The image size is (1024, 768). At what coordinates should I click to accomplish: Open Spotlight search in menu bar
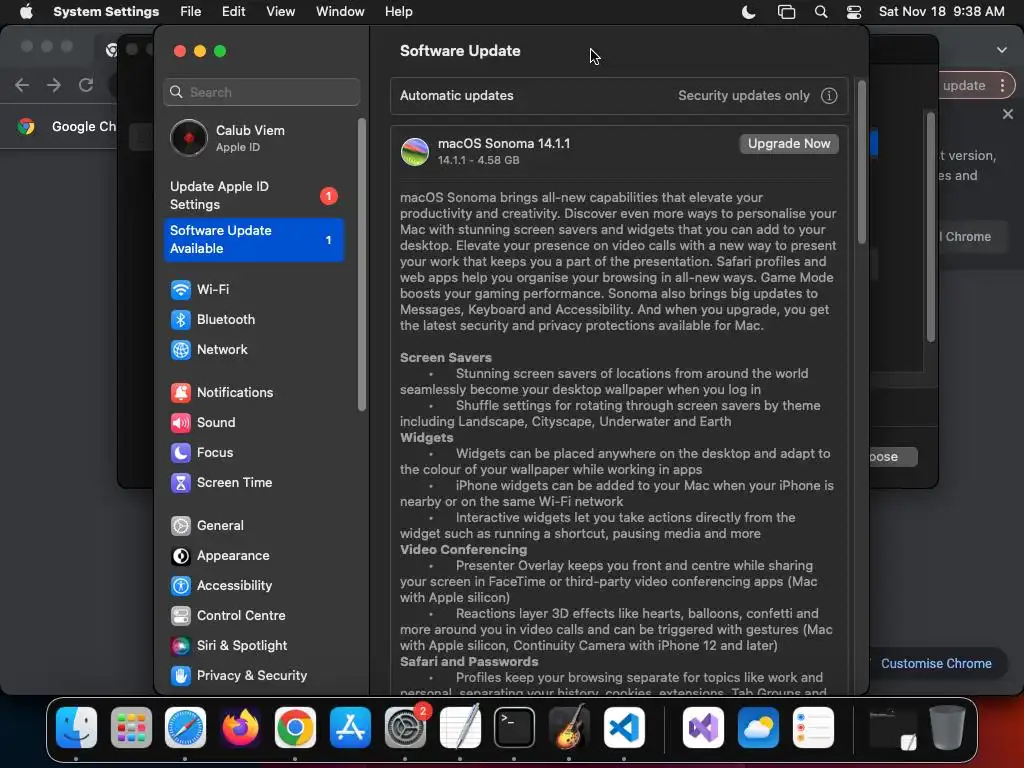[821, 12]
